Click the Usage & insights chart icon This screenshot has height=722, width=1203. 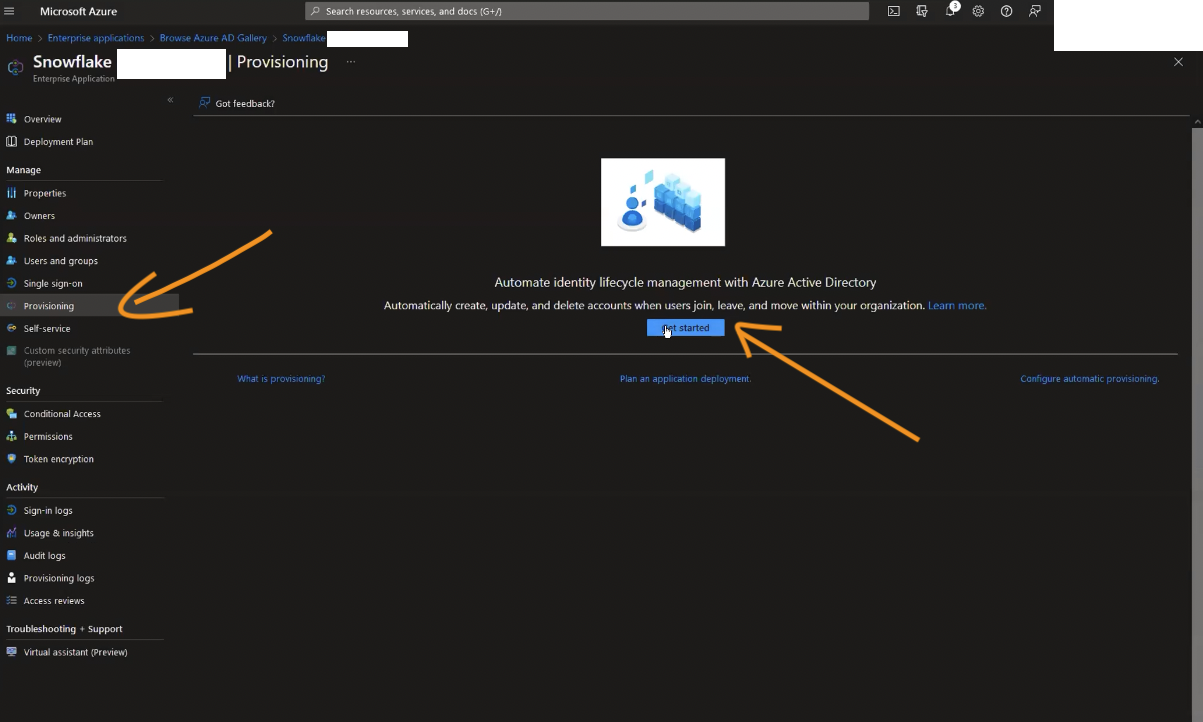pyautogui.click(x=12, y=533)
